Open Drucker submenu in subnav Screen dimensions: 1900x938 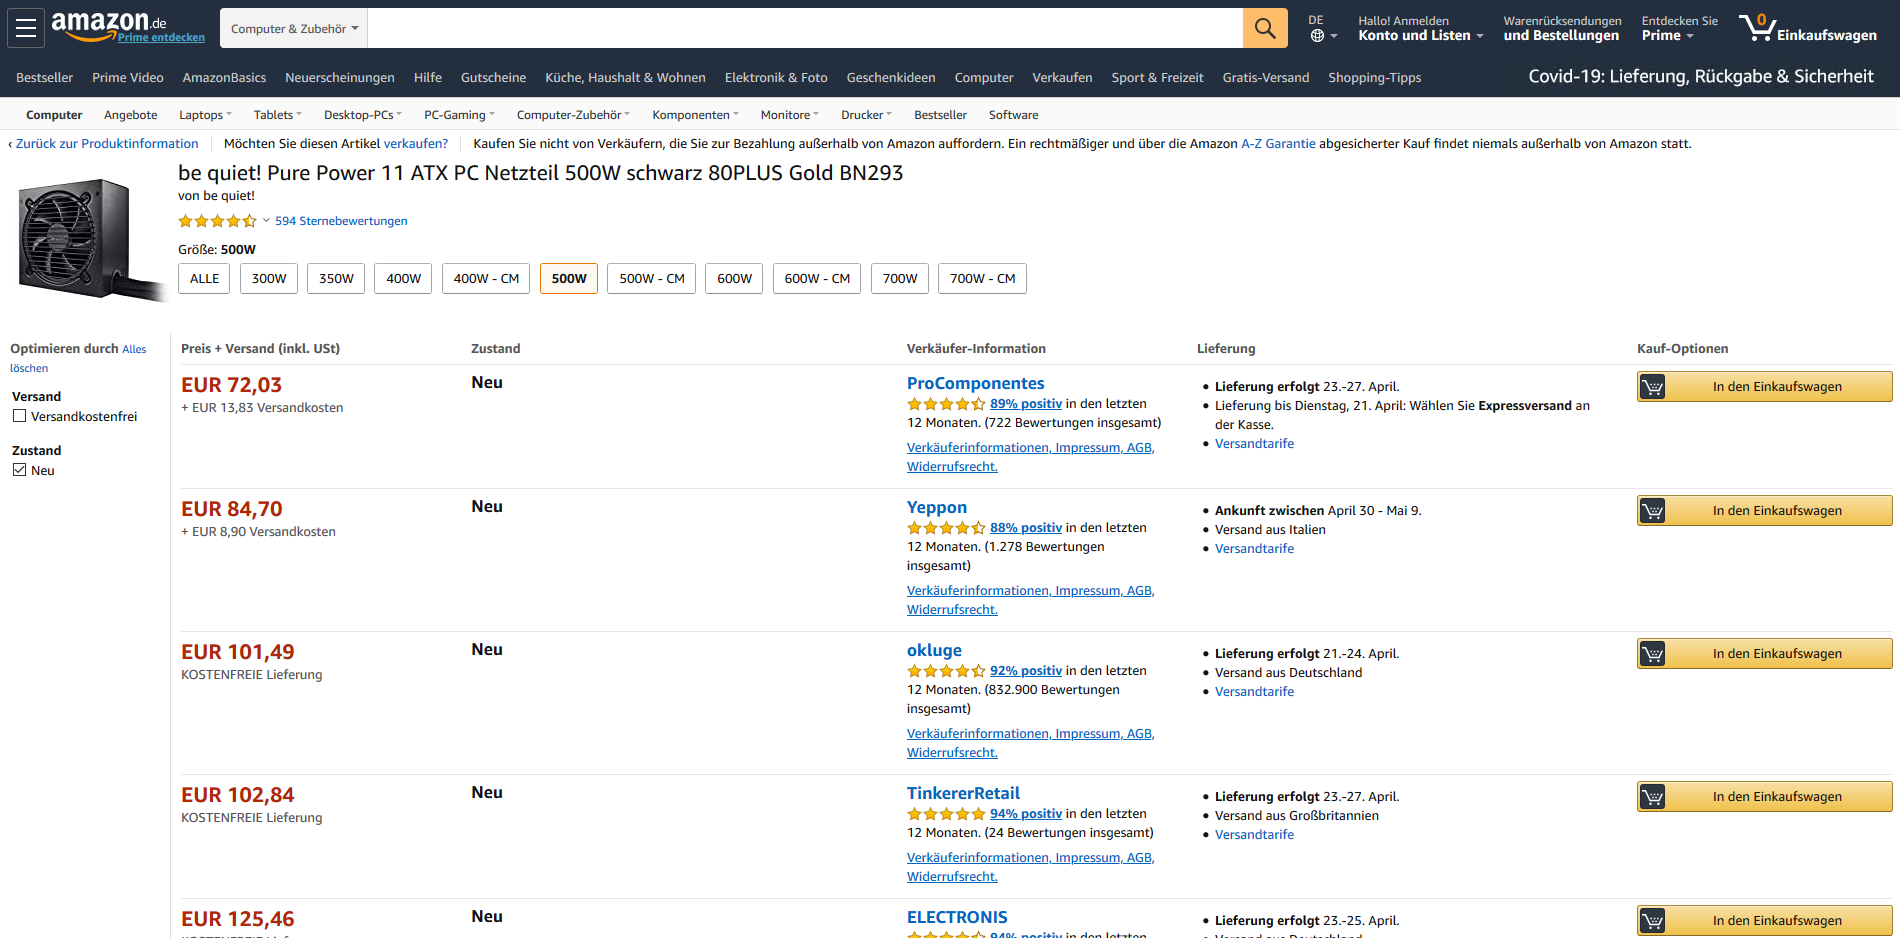tap(866, 115)
